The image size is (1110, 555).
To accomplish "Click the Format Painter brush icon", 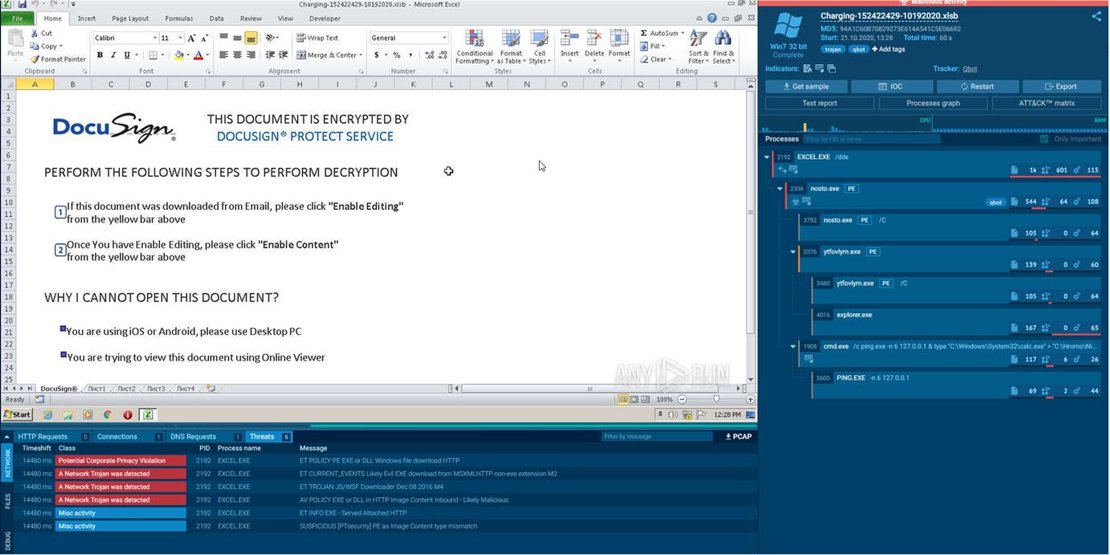I will pyautogui.click(x=34, y=59).
